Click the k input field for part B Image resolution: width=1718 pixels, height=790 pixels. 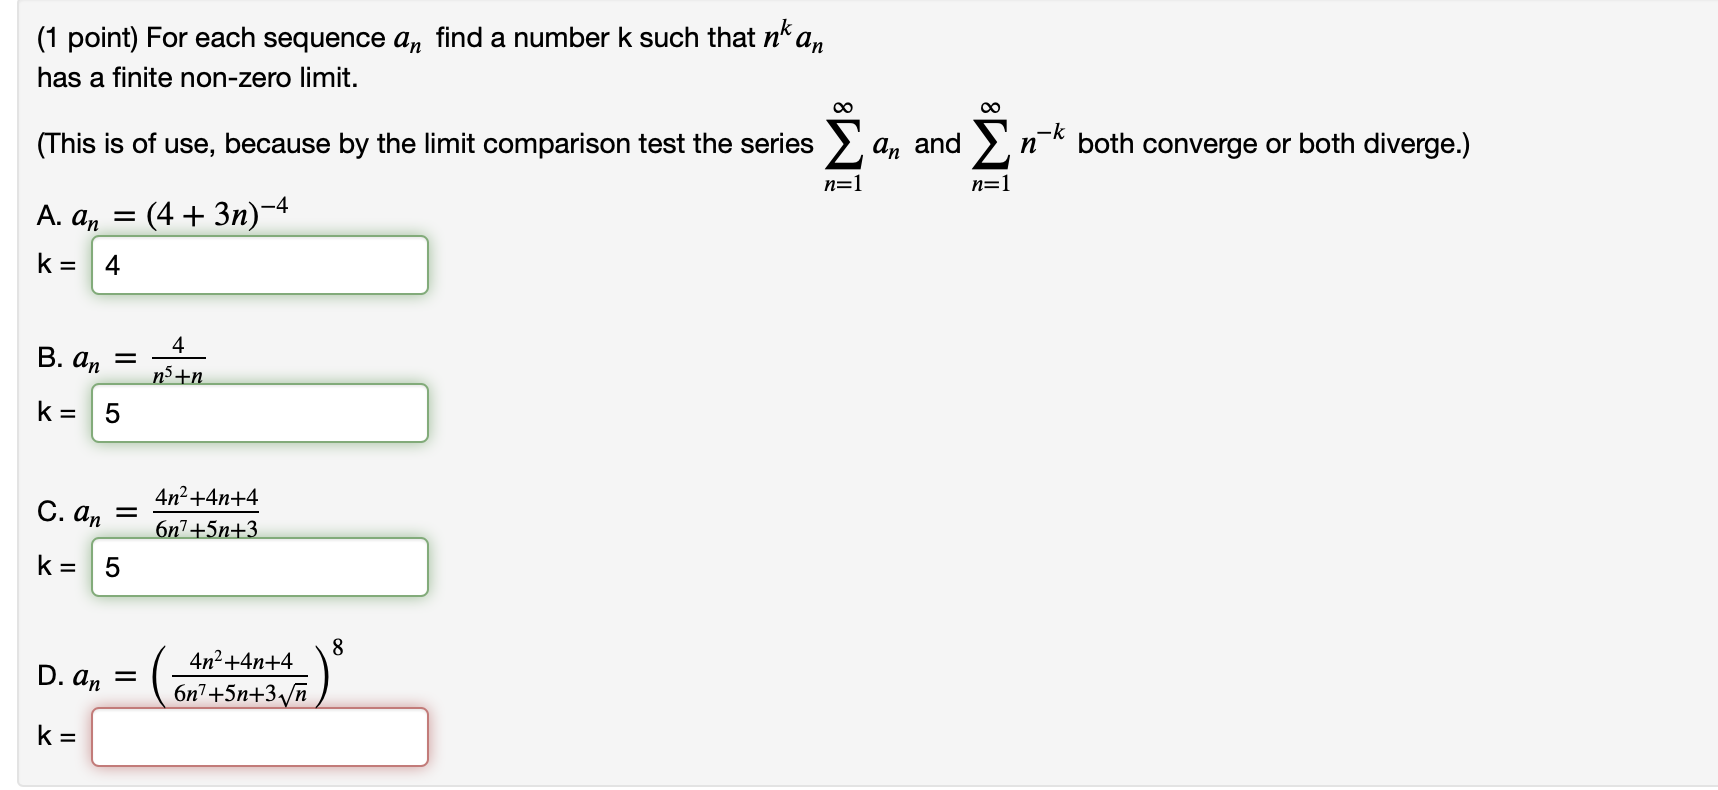[x=259, y=413]
